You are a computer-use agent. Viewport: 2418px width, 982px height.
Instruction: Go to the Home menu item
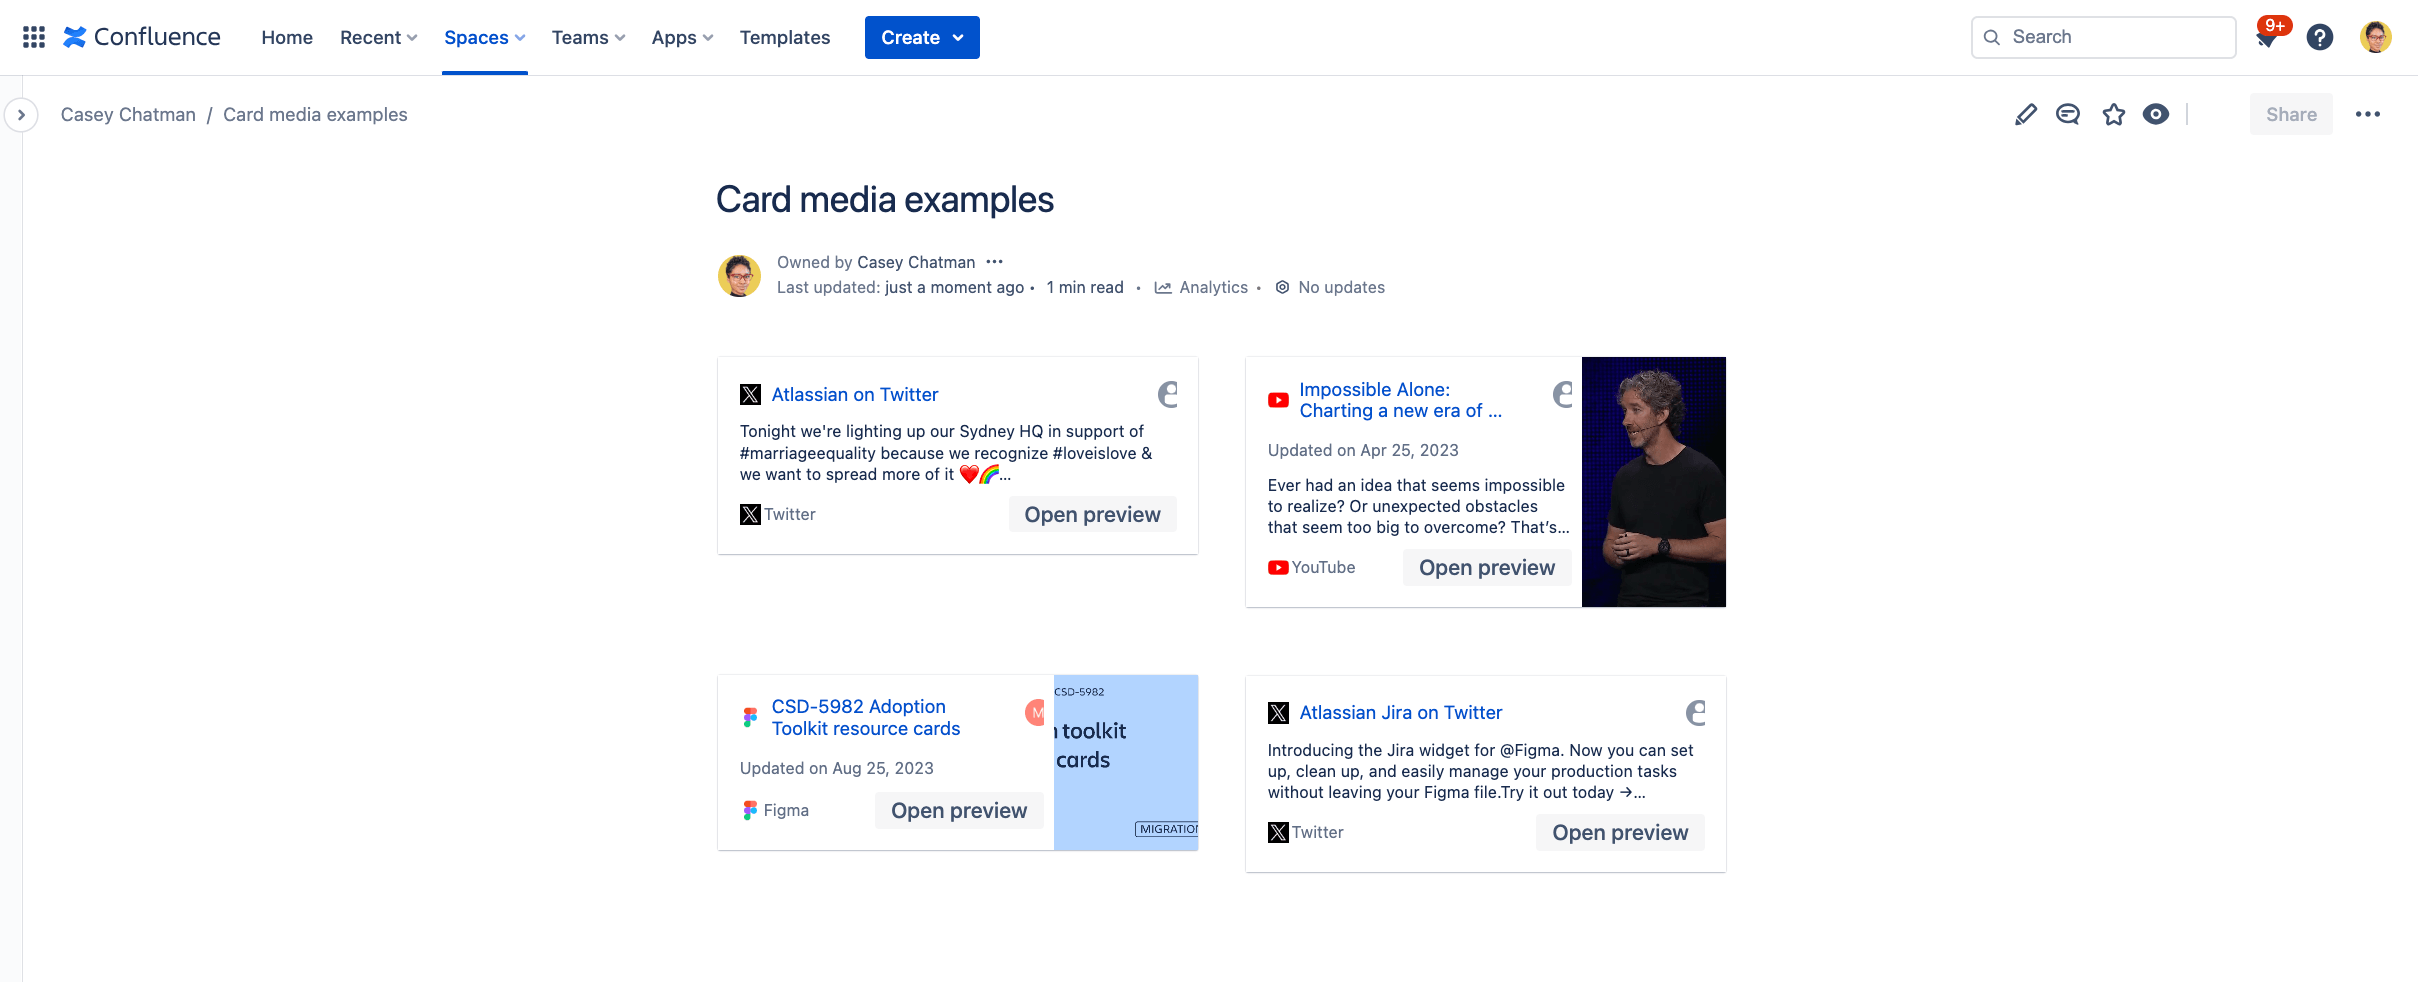click(x=287, y=37)
